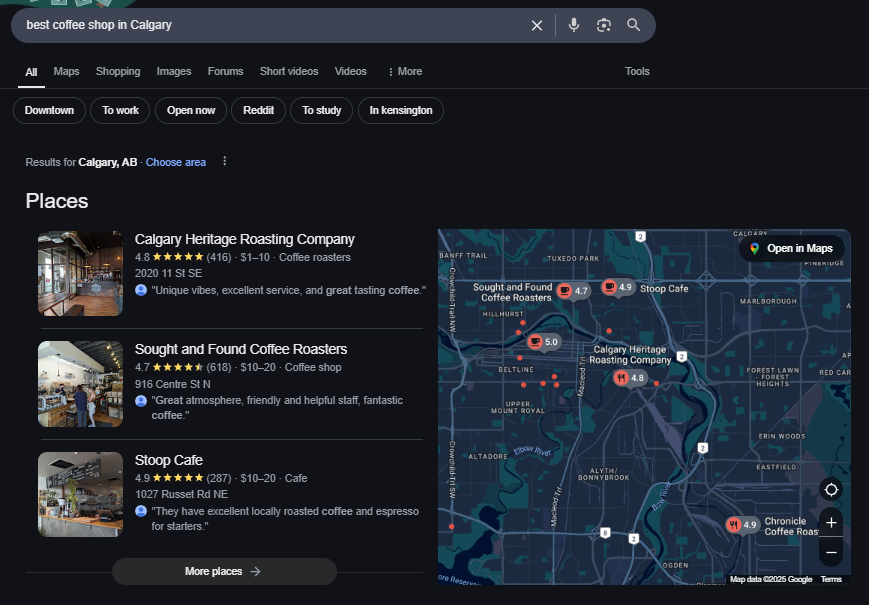Open Google Lens image search
Image resolution: width=869 pixels, height=605 pixels.
pos(604,25)
